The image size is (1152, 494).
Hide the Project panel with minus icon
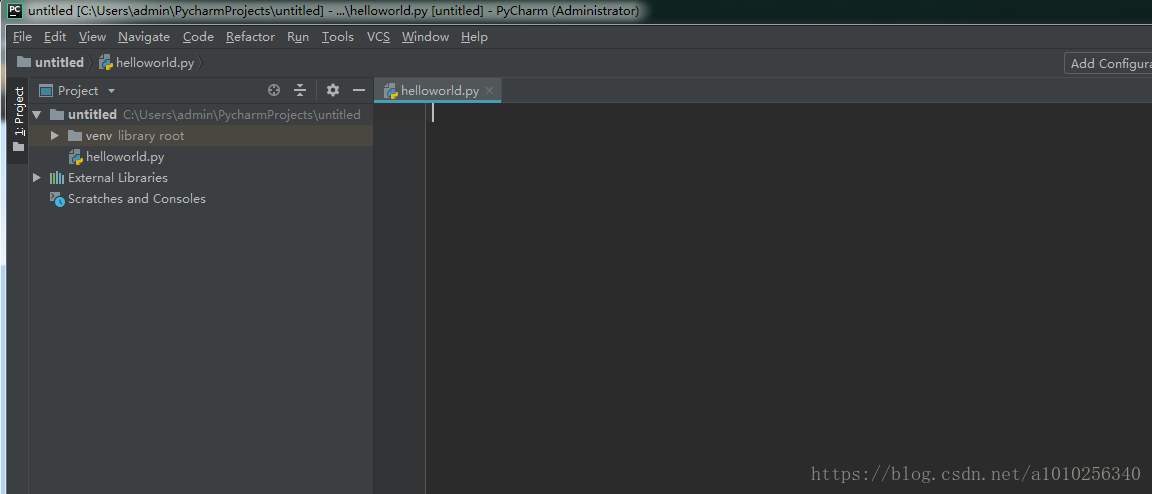point(359,90)
